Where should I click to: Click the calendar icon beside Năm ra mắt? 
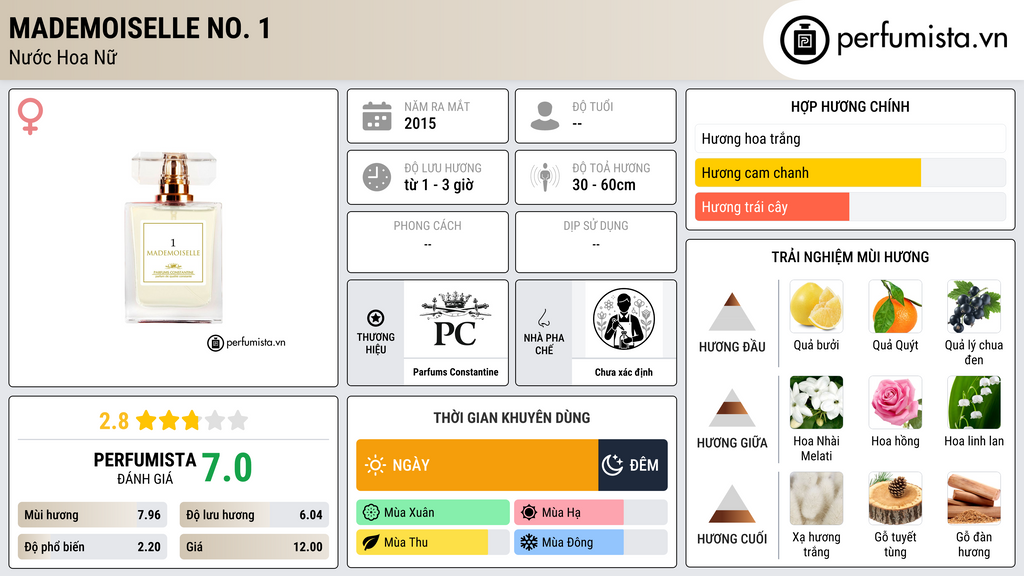(x=377, y=116)
